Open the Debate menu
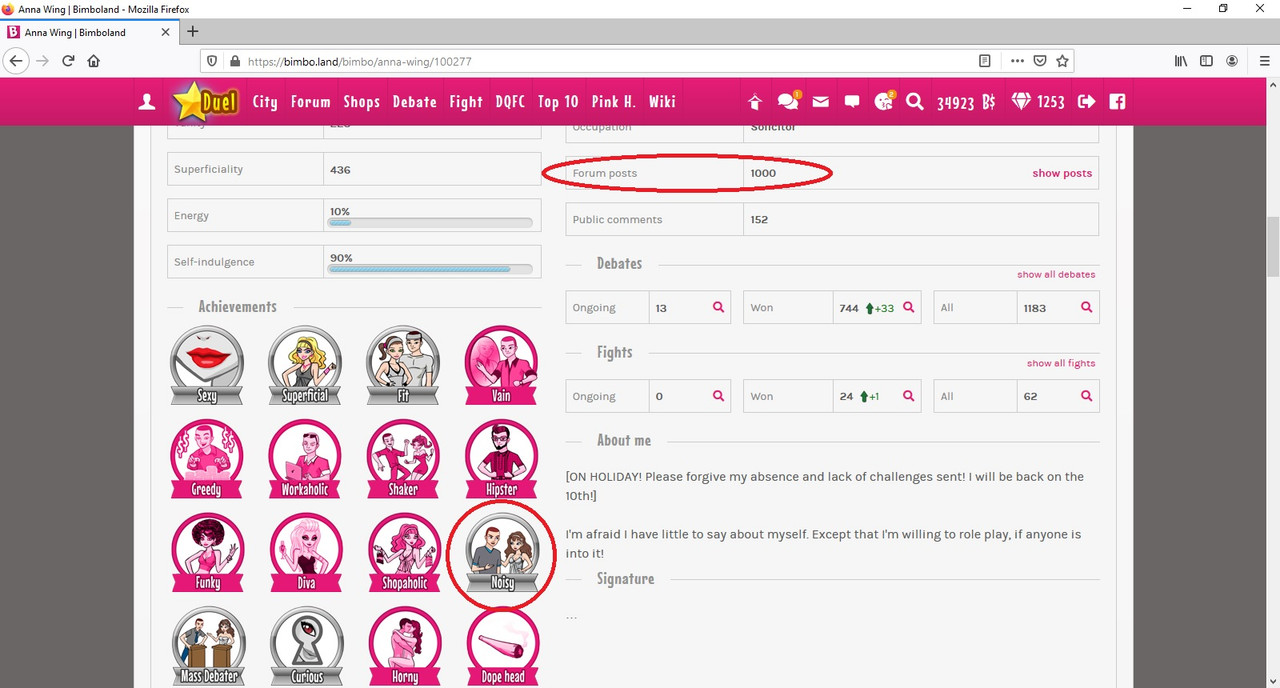This screenshot has height=688, width=1280. pyautogui.click(x=415, y=102)
